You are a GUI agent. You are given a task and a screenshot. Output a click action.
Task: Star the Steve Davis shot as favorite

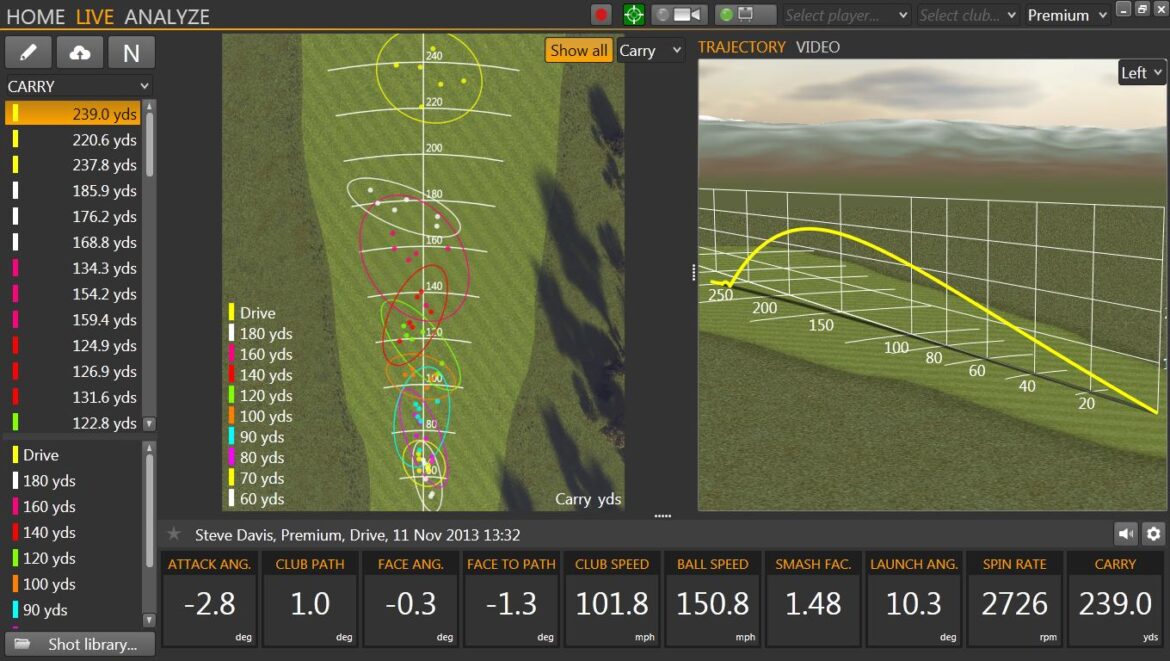click(x=174, y=535)
